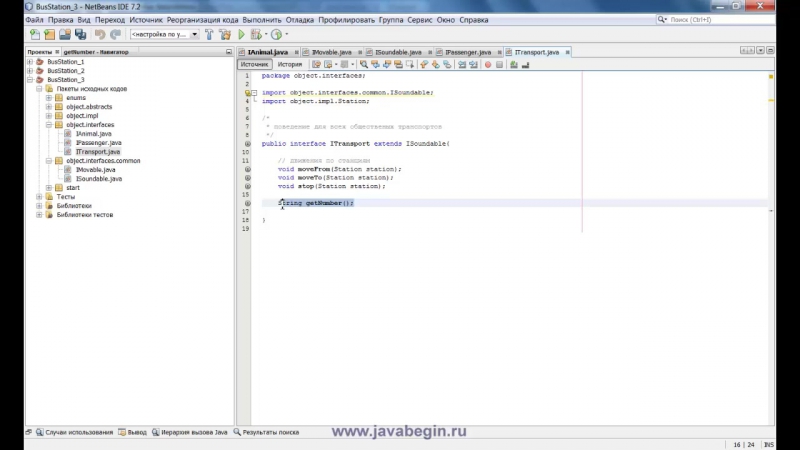Start macro recording with red circle icon
This screenshot has width=800, height=450.
coord(487,64)
